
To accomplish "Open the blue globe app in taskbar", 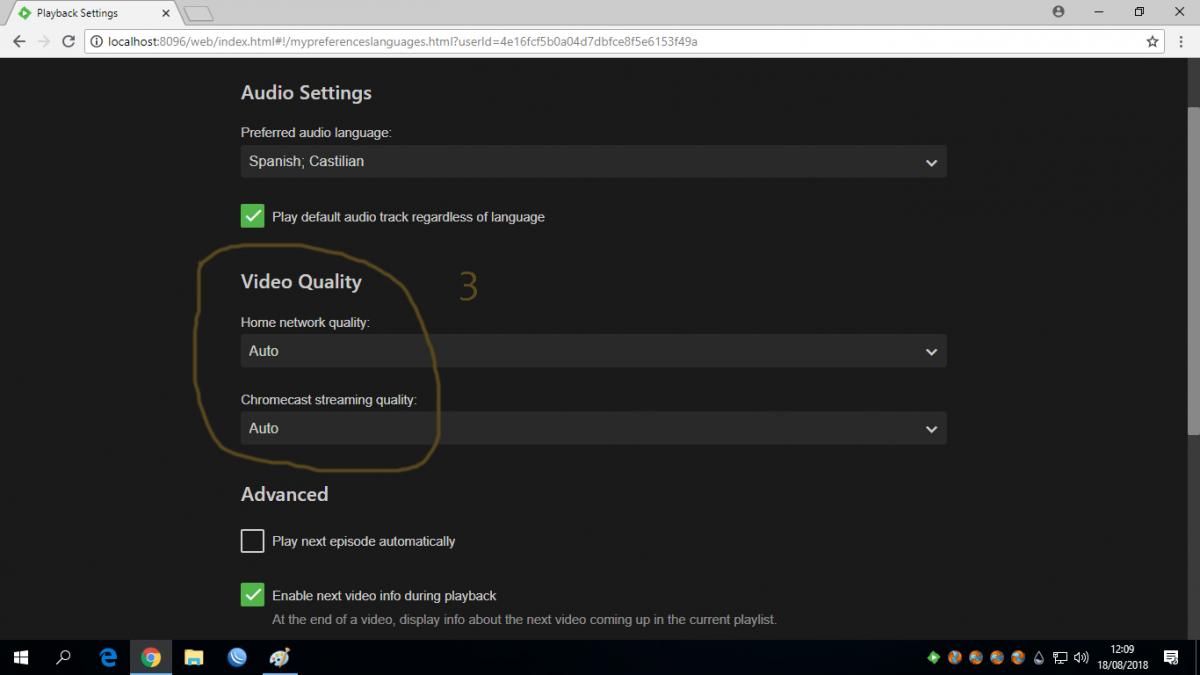I will [237, 657].
